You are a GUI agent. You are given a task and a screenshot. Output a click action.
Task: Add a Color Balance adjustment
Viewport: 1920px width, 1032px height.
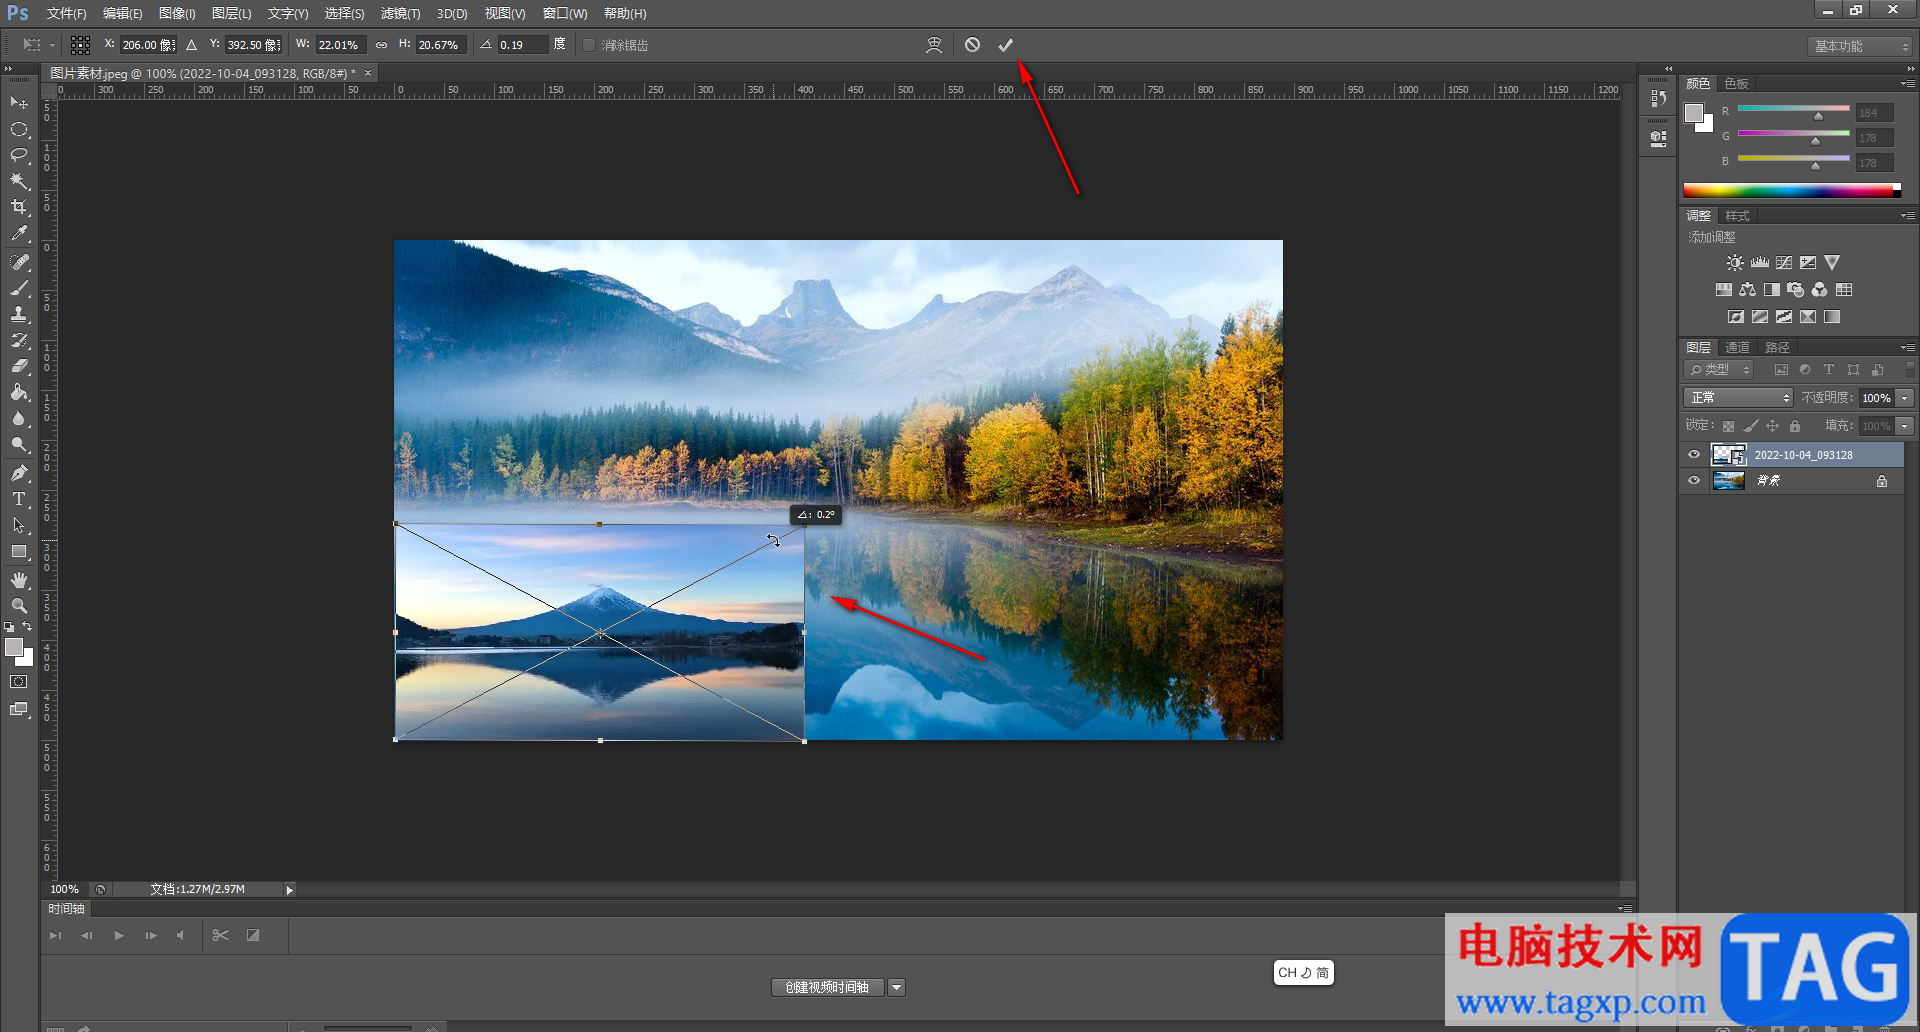[x=1747, y=290]
